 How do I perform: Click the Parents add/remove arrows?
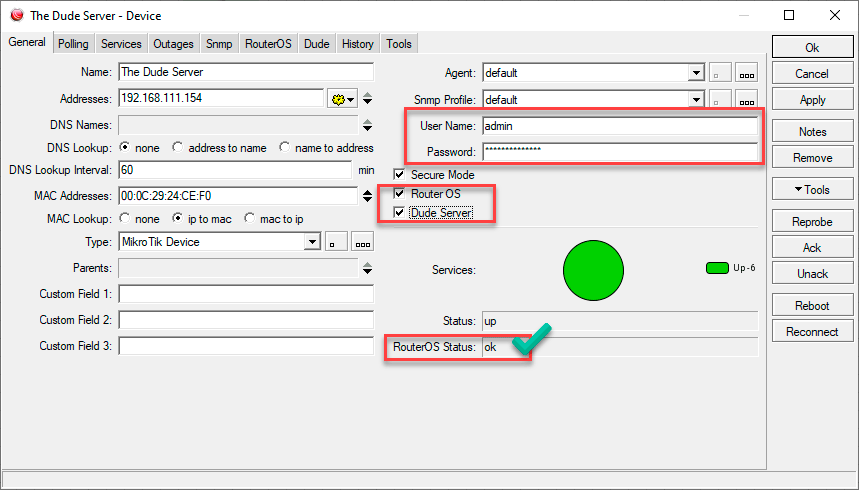point(368,268)
